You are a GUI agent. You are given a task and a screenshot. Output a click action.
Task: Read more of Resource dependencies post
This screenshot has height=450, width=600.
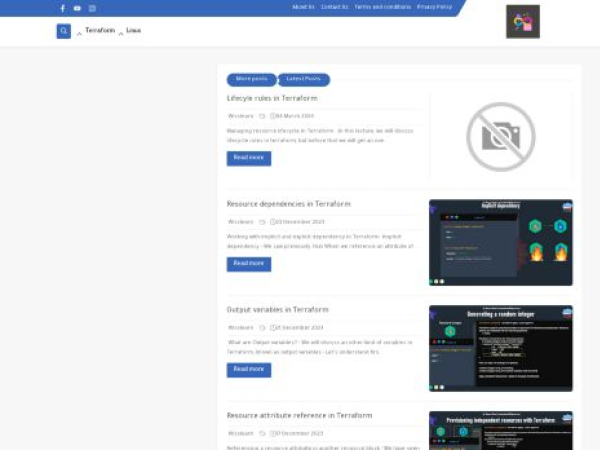click(x=249, y=264)
